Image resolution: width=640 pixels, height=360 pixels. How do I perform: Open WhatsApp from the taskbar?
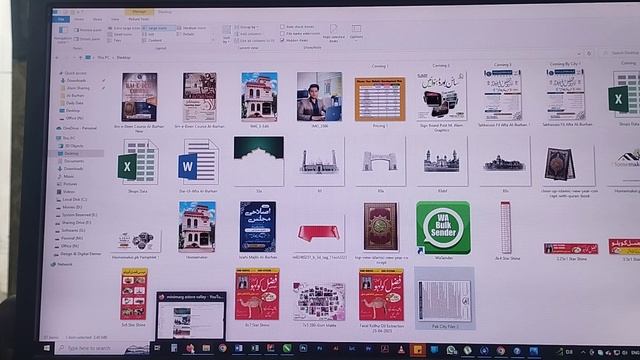coord(451,350)
